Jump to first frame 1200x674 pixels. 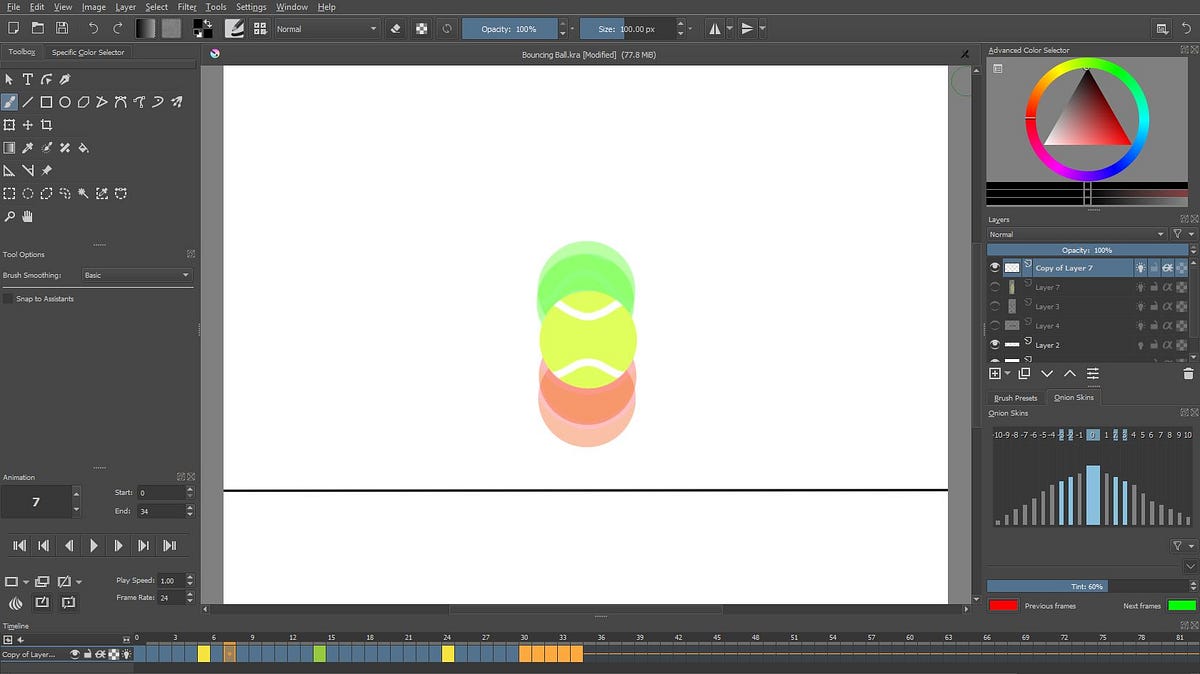pyautogui.click(x=19, y=545)
